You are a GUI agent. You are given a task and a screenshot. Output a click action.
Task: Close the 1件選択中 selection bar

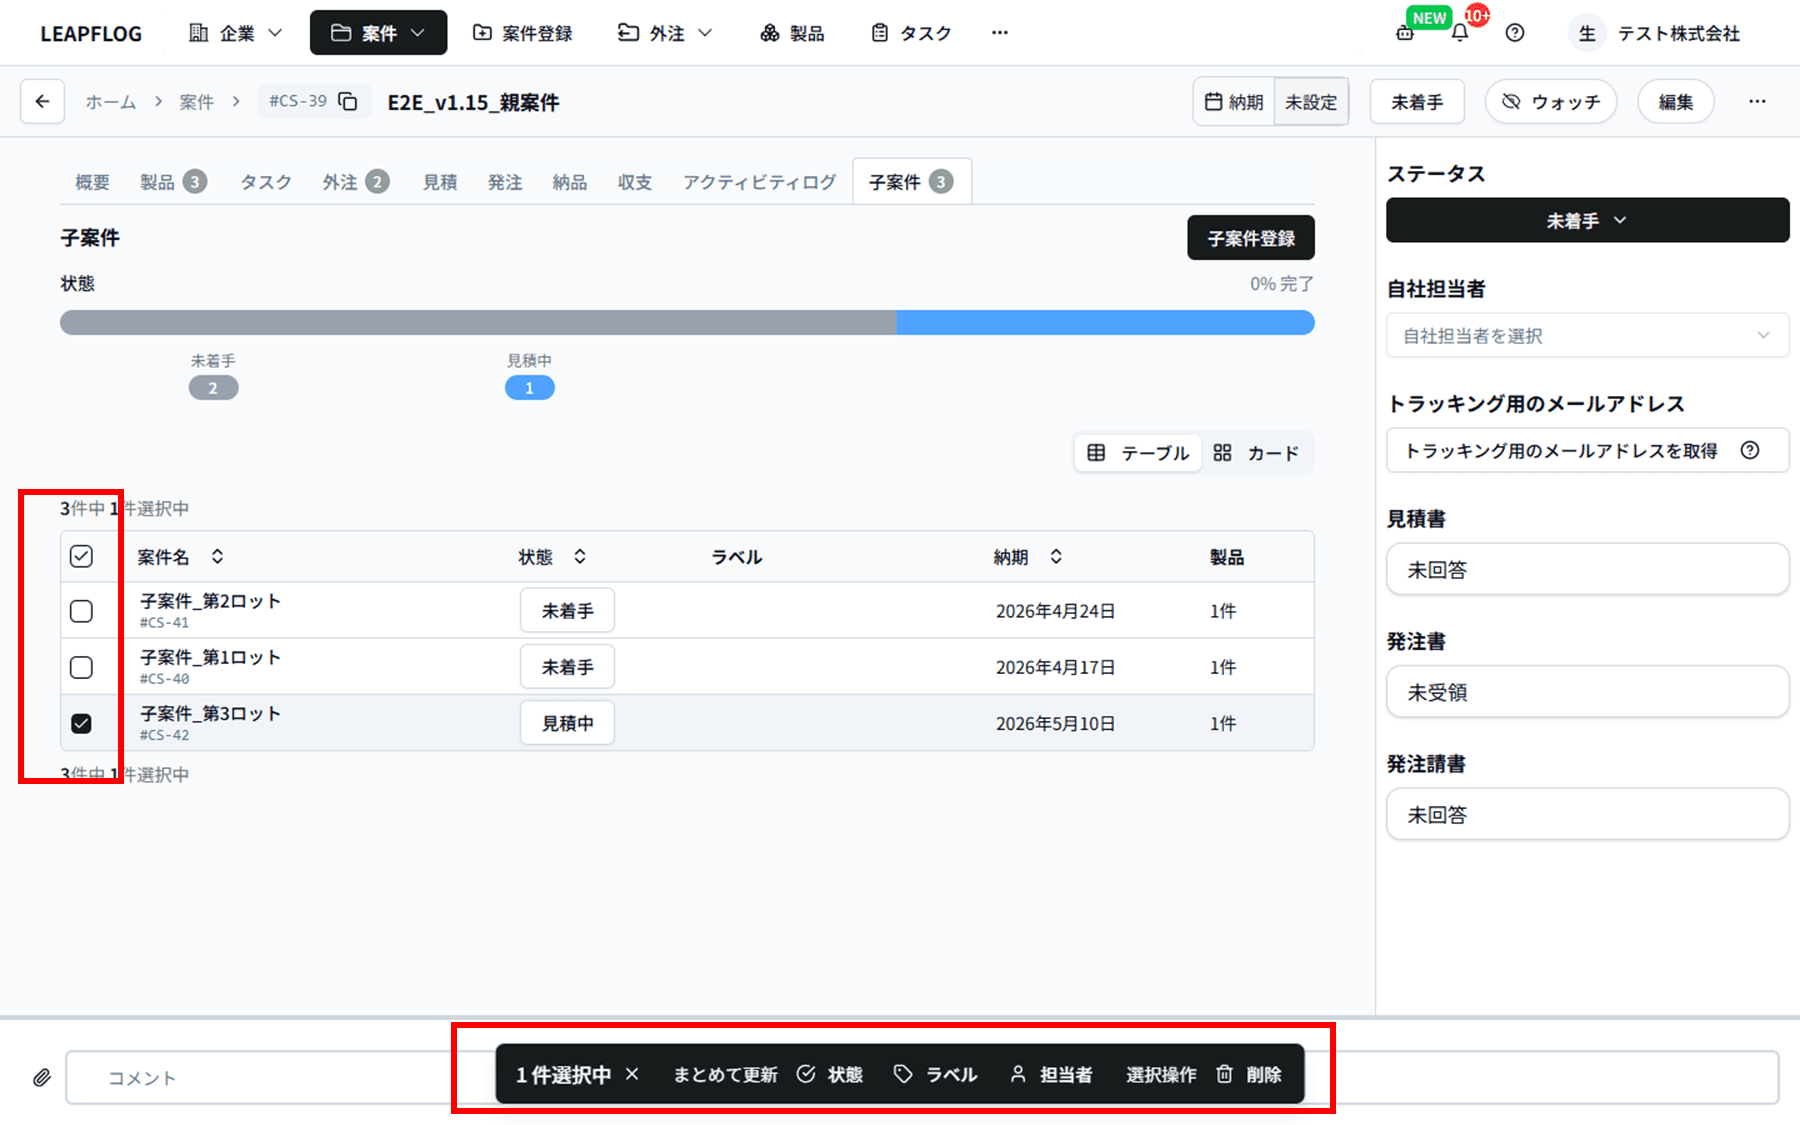632,1074
